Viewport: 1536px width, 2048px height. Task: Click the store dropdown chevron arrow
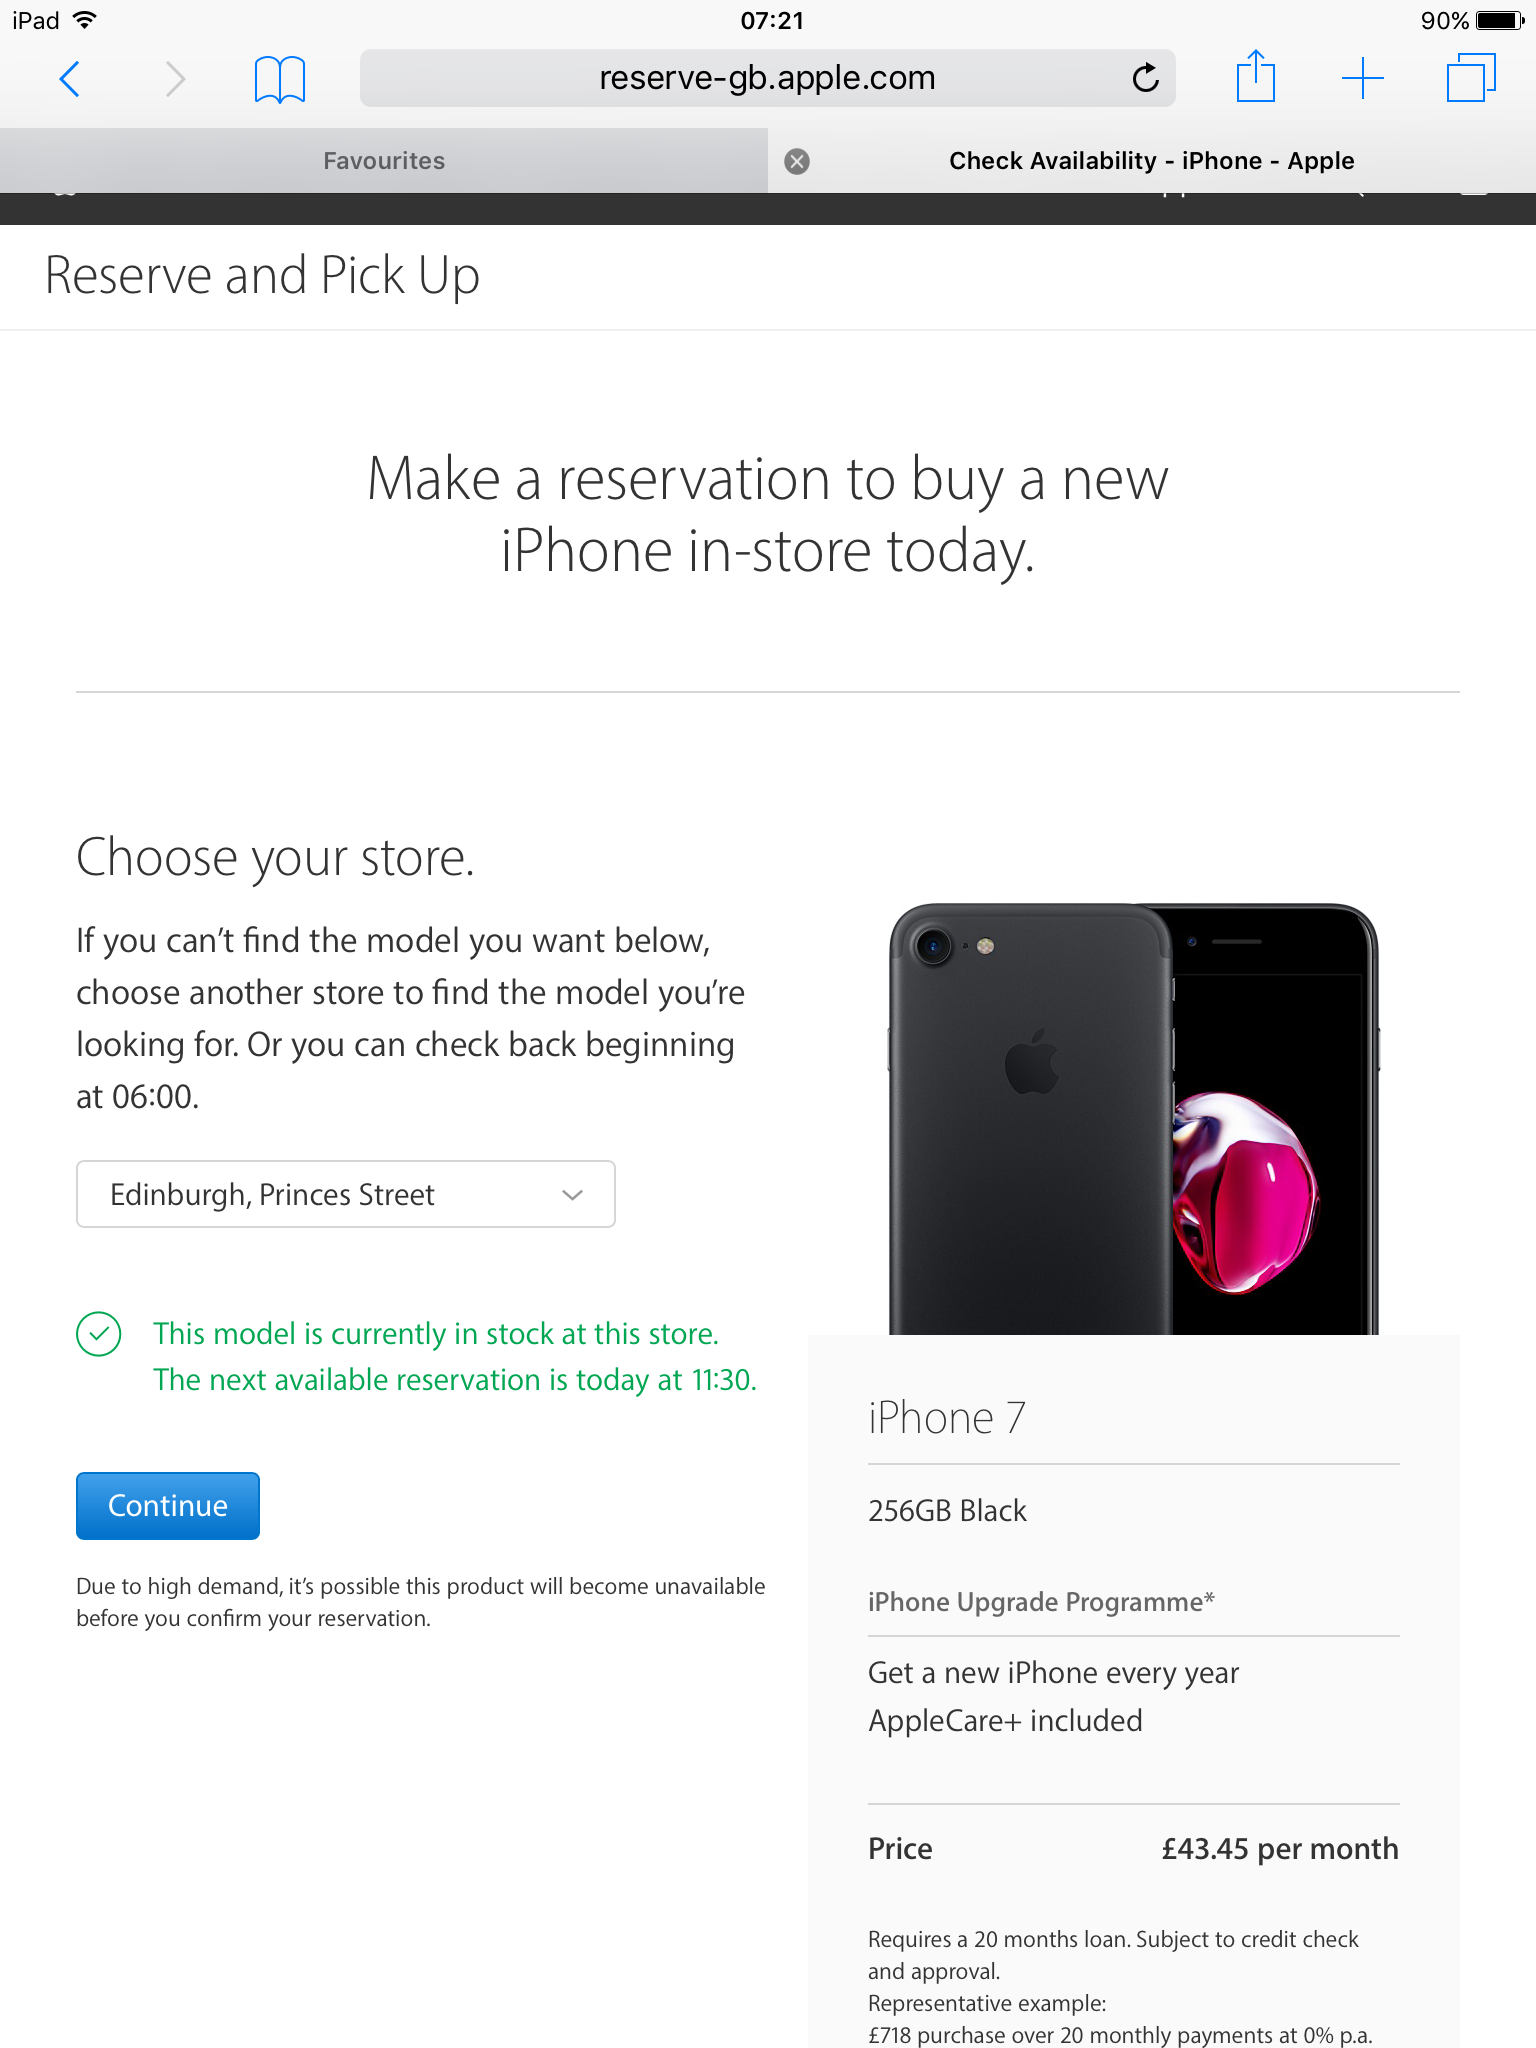[573, 1195]
